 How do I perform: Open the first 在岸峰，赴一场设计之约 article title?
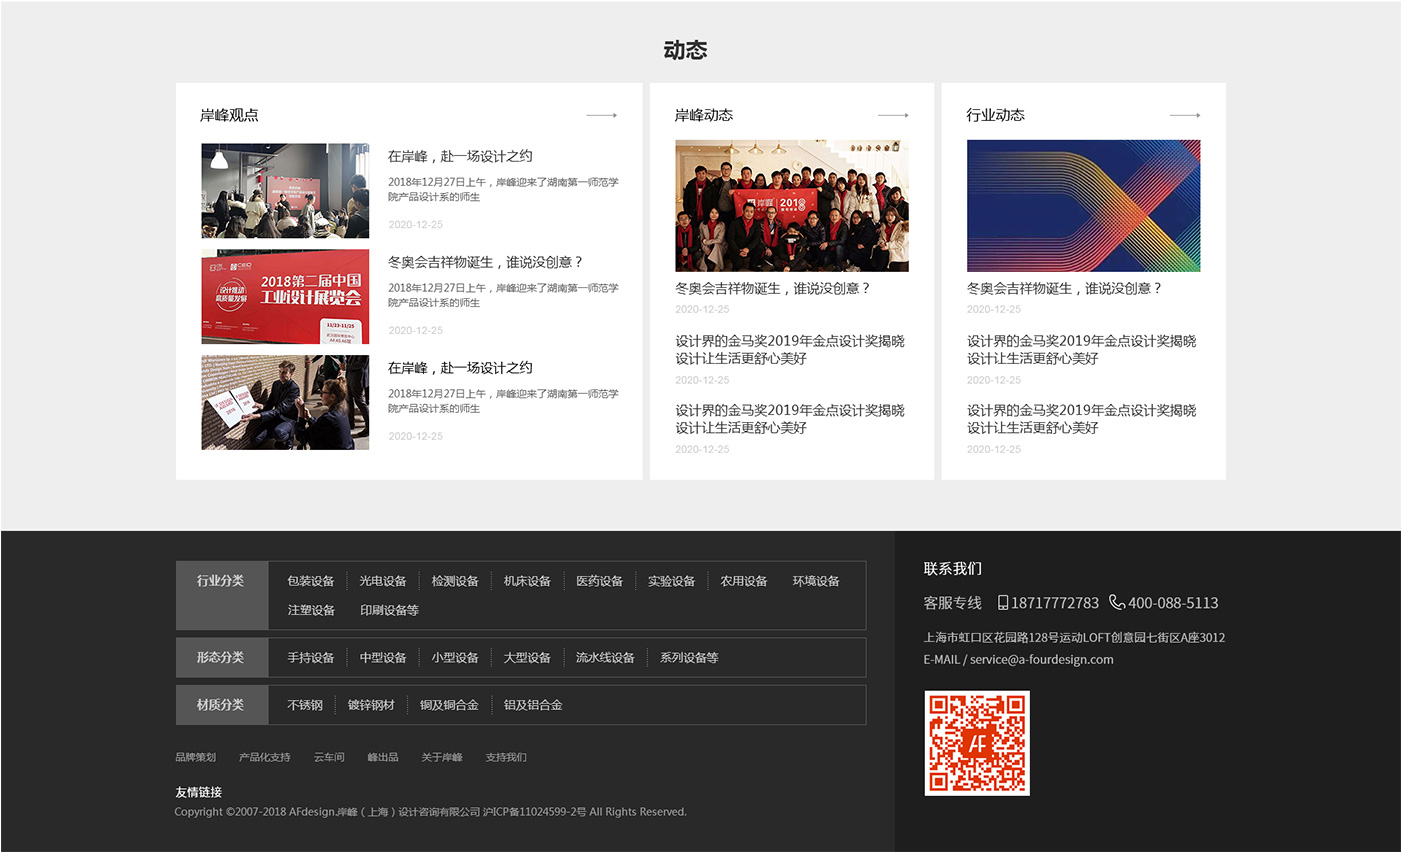[x=460, y=156]
